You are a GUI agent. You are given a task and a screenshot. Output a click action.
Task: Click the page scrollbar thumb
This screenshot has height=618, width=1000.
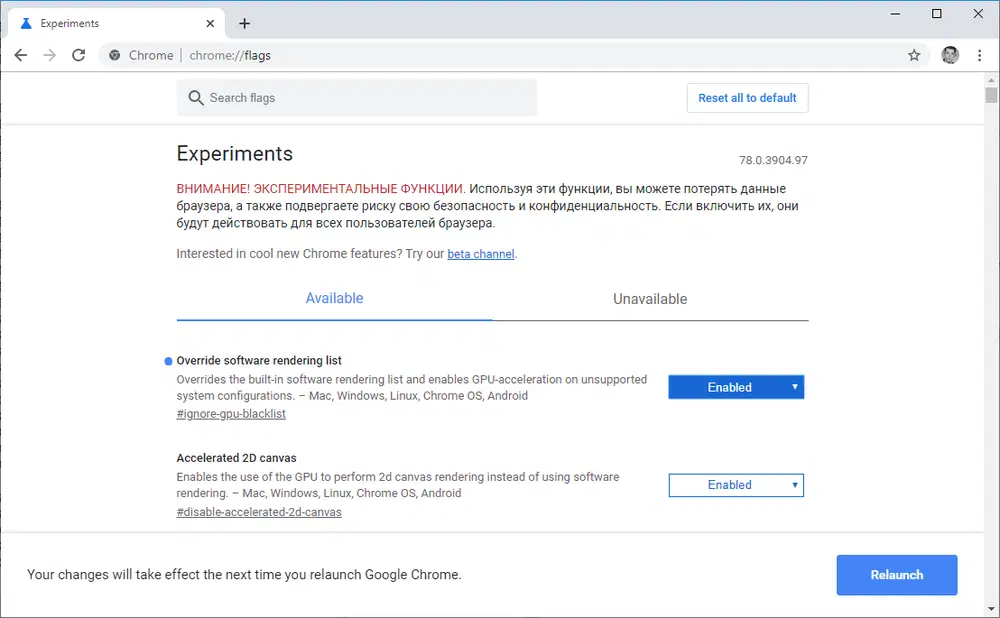990,94
